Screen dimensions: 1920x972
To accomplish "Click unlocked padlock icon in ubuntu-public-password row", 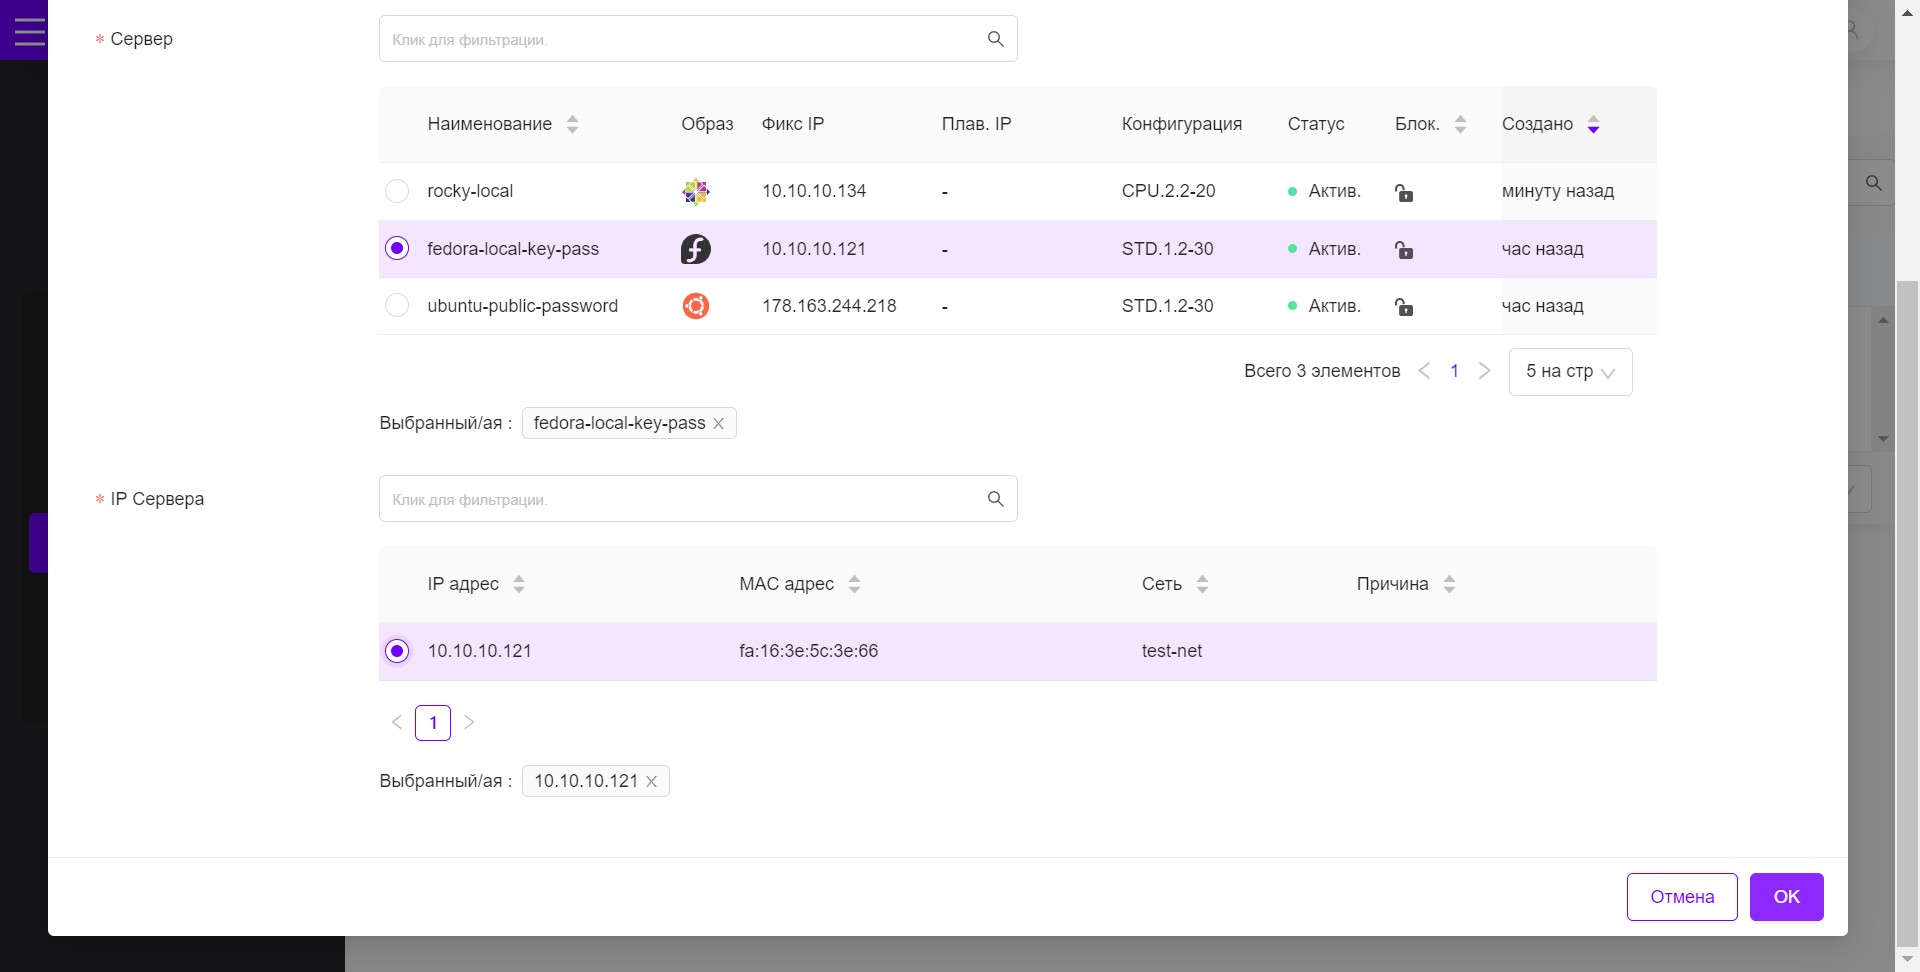I will [1404, 307].
